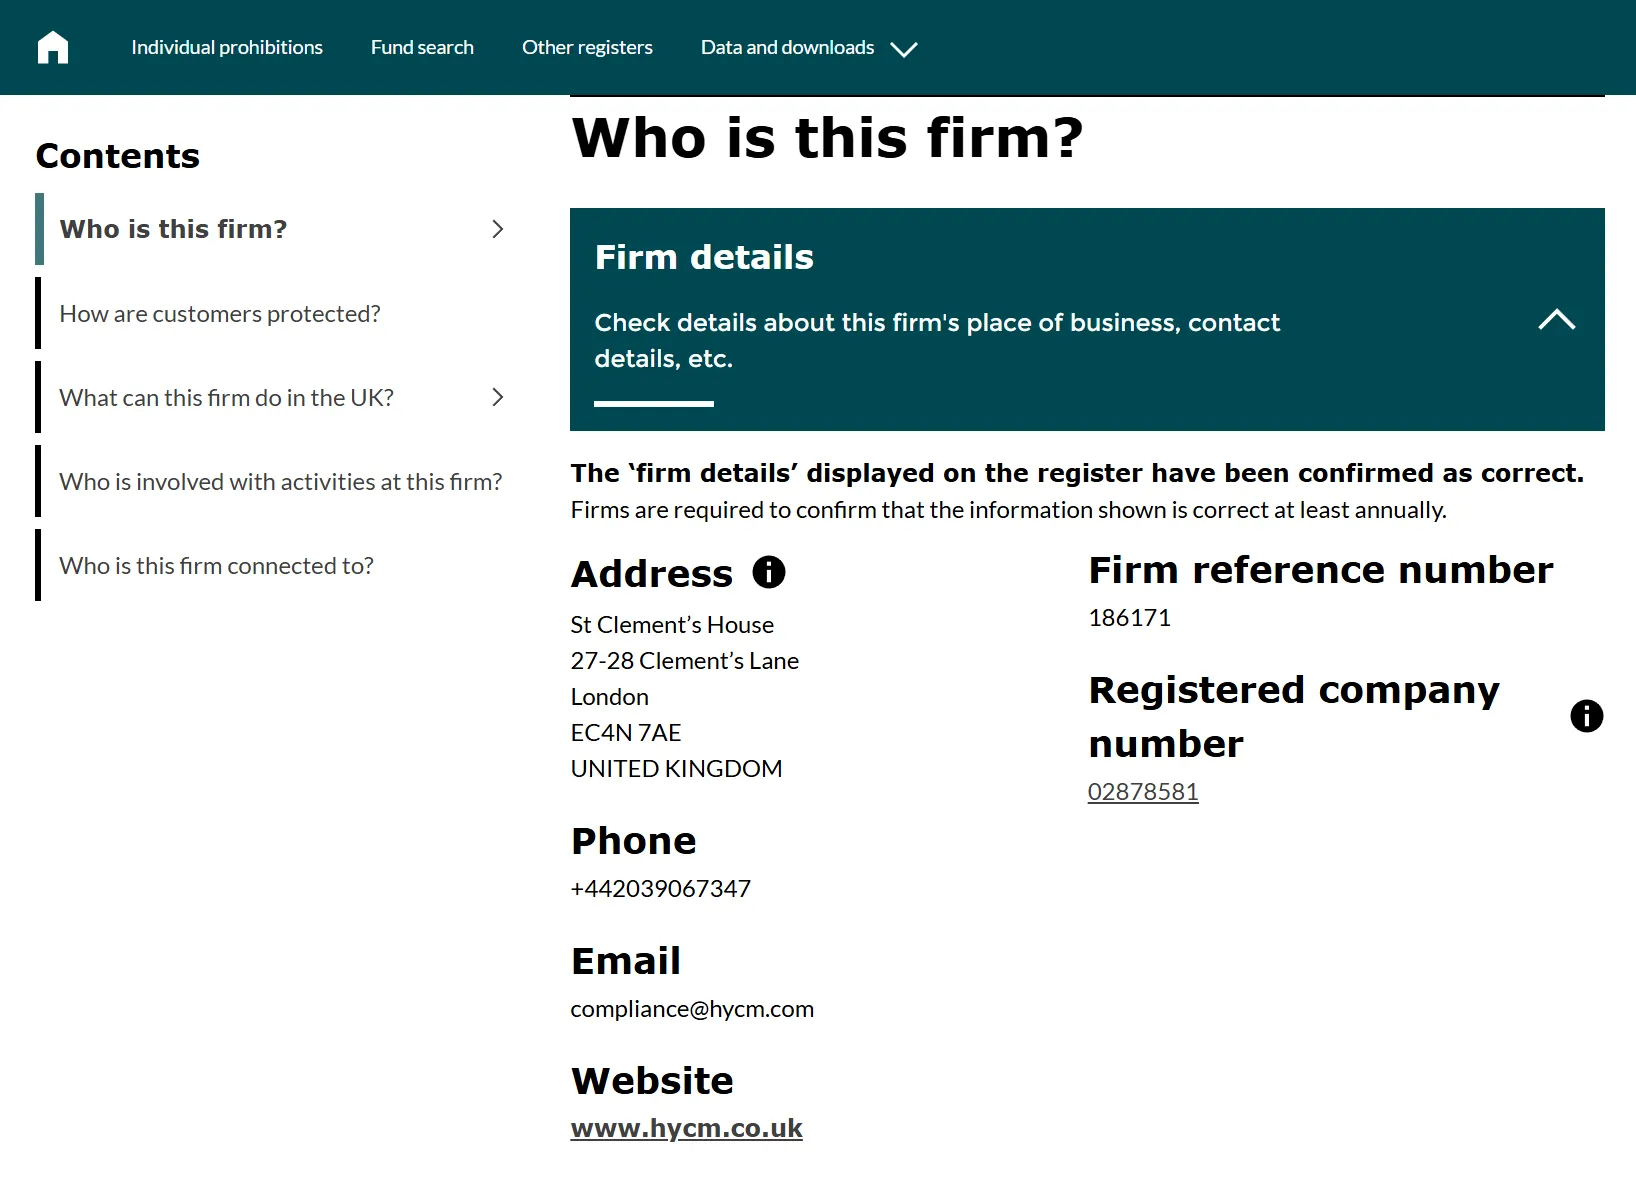1636x1181 pixels.
Task: Select 'Who is this firm?' contents item
Action: click(173, 229)
